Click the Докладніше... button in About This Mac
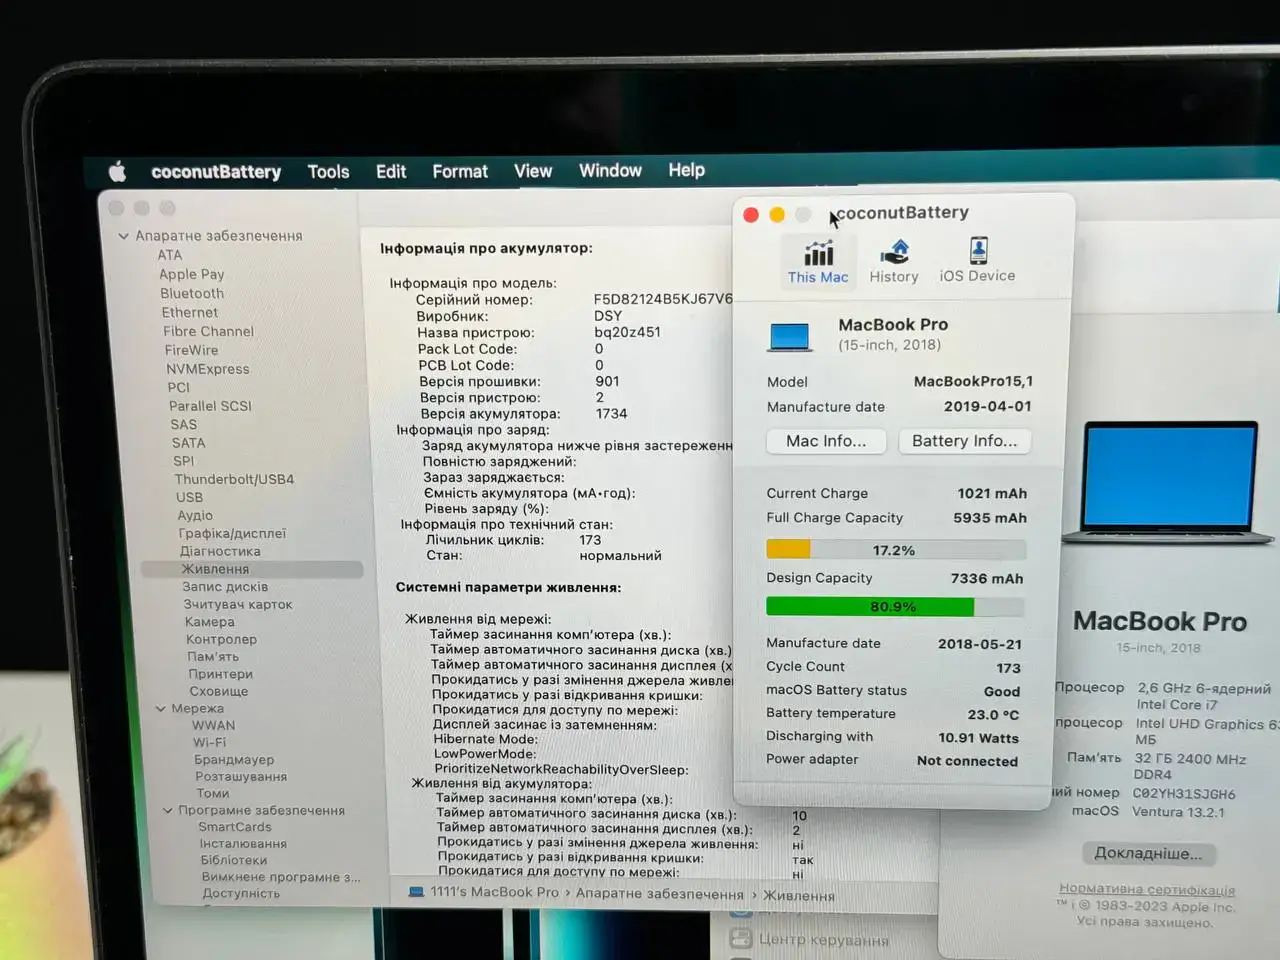1280x960 pixels. [x=1149, y=853]
